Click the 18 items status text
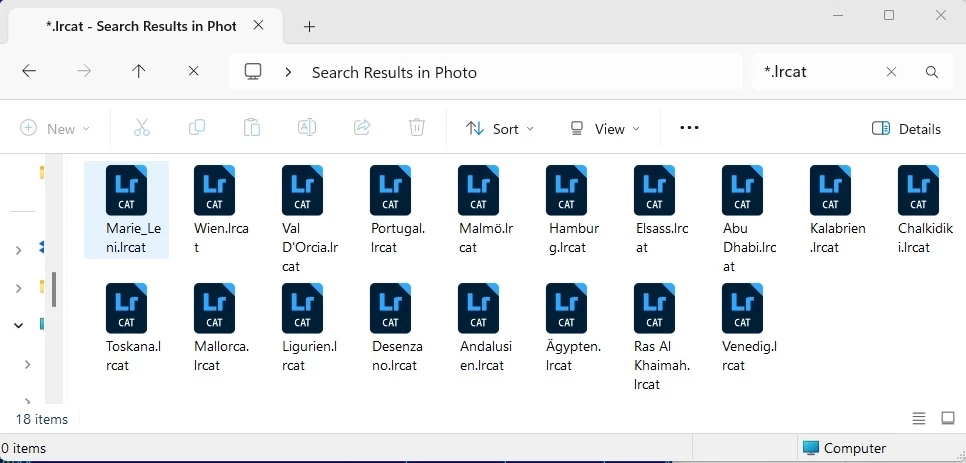966x463 pixels. 42,419
